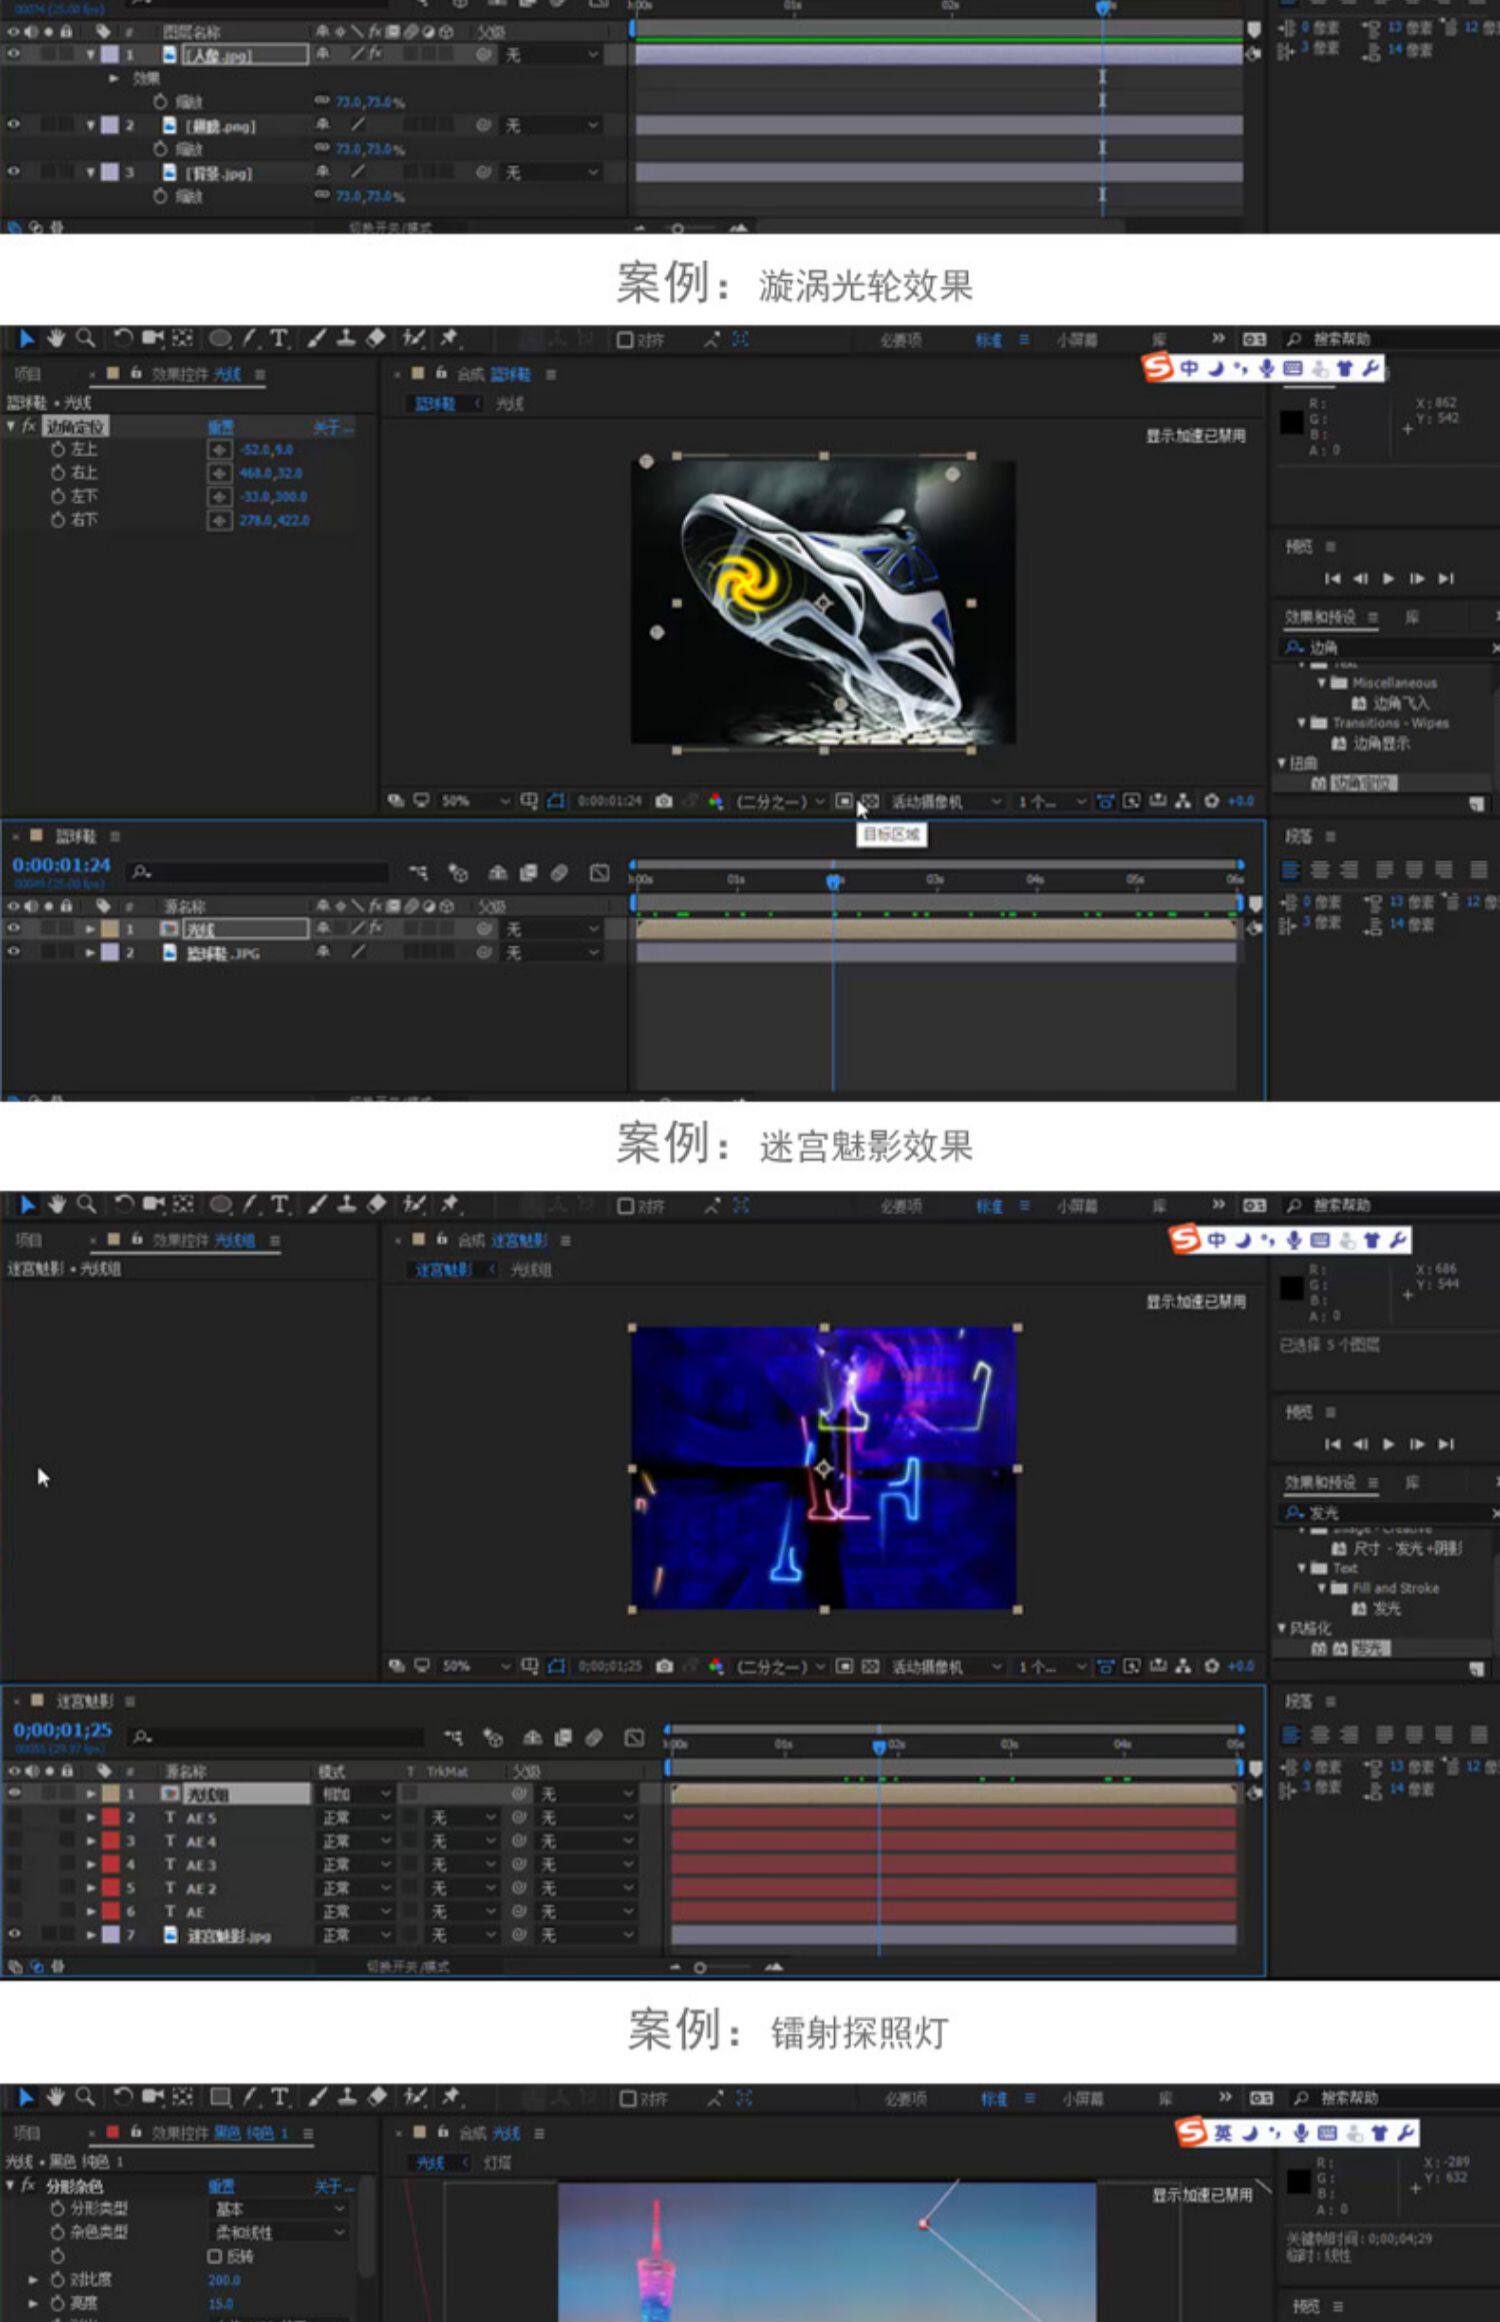Switch to the 灯塔 composition tab
The height and width of the screenshot is (2322, 1500).
[x=497, y=2163]
